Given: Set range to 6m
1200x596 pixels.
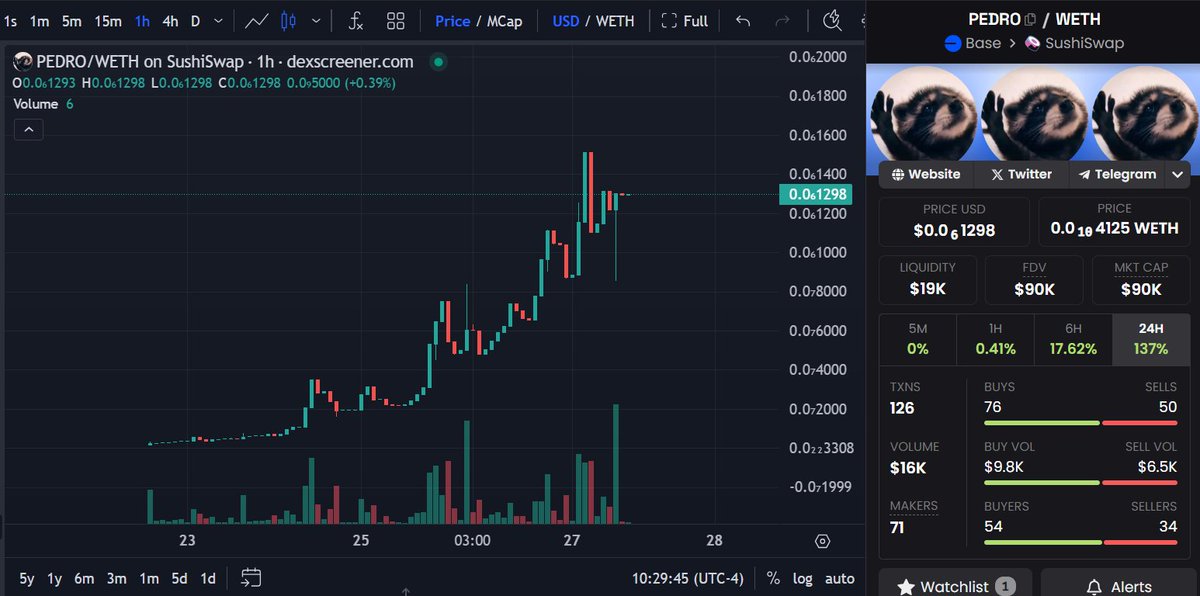Looking at the screenshot, I should coord(85,578).
